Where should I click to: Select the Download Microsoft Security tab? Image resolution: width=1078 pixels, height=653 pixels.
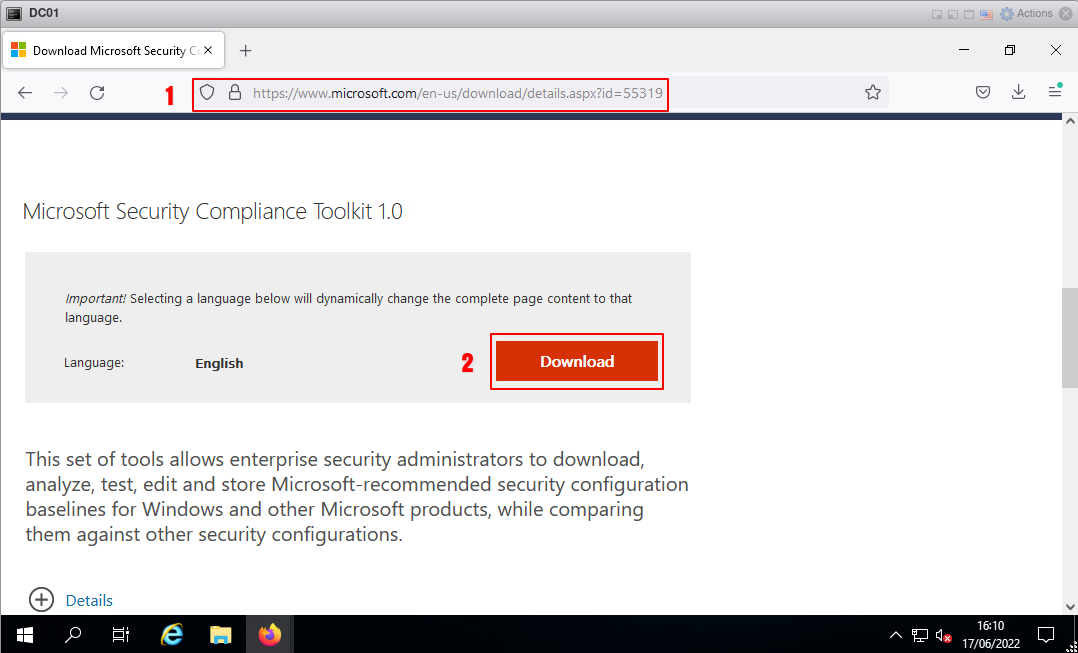point(108,50)
